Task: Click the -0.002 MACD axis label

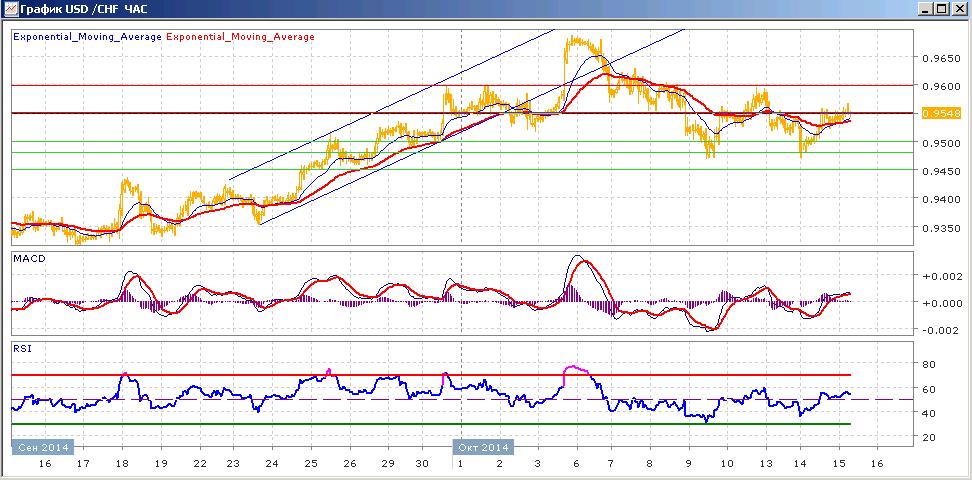Action: point(940,329)
